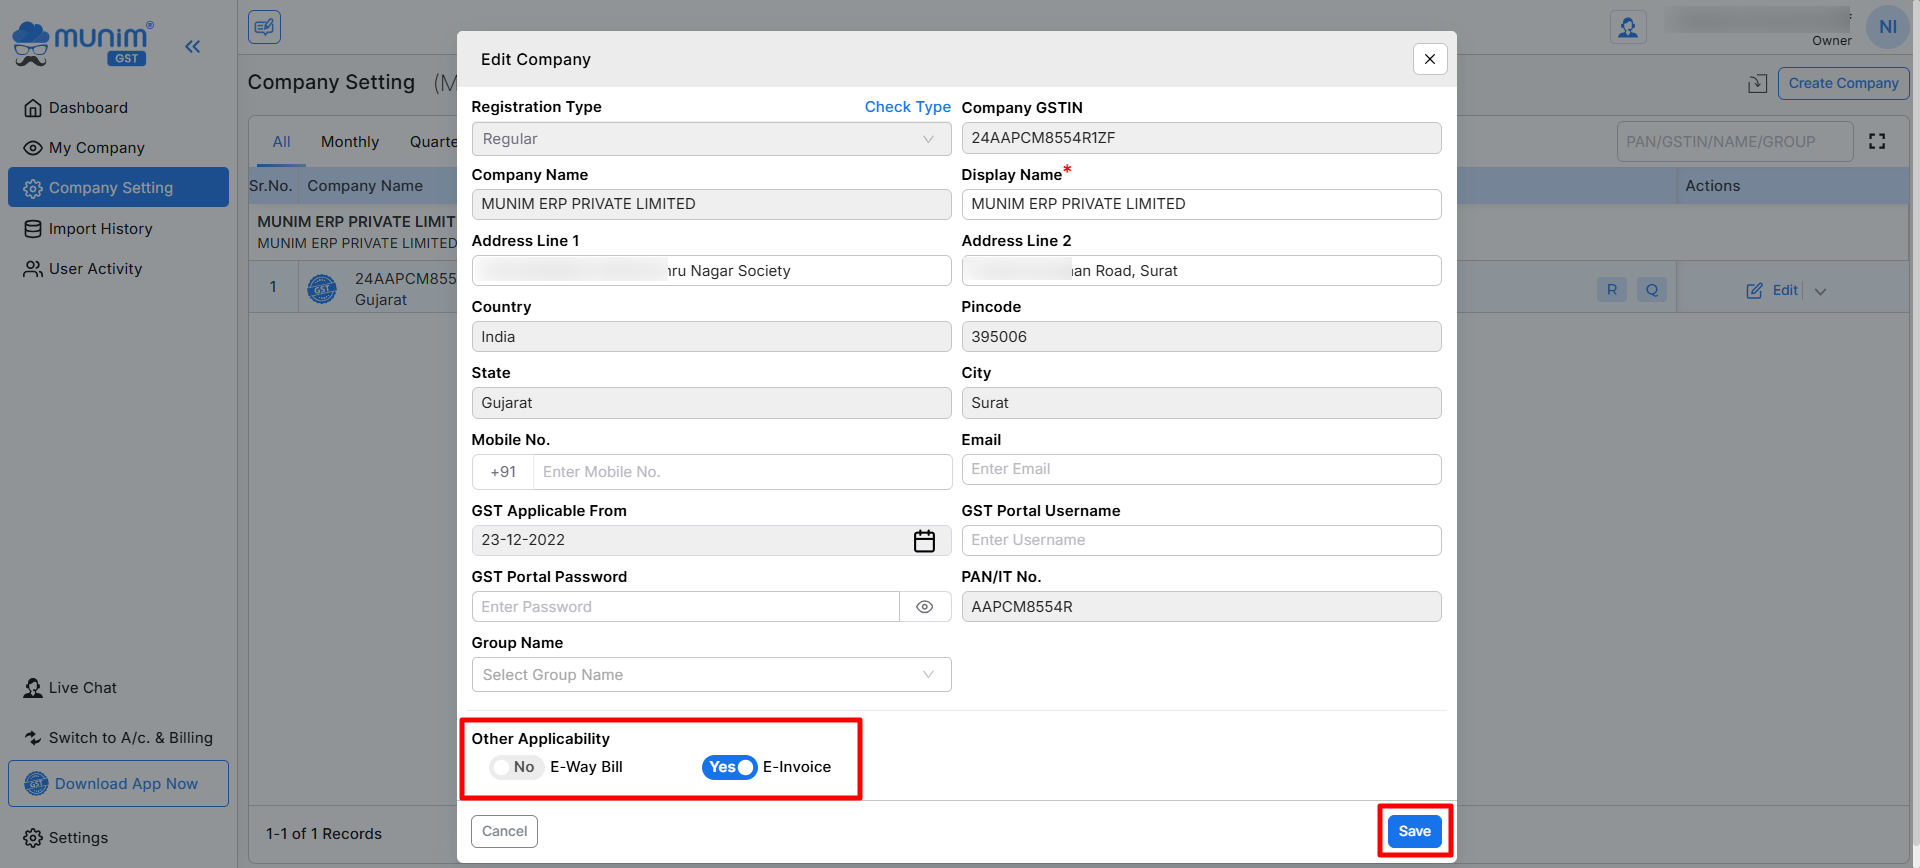Screen dimensions: 1920x868
Task: Click the Cancel button in the dialog
Action: click(x=504, y=831)
